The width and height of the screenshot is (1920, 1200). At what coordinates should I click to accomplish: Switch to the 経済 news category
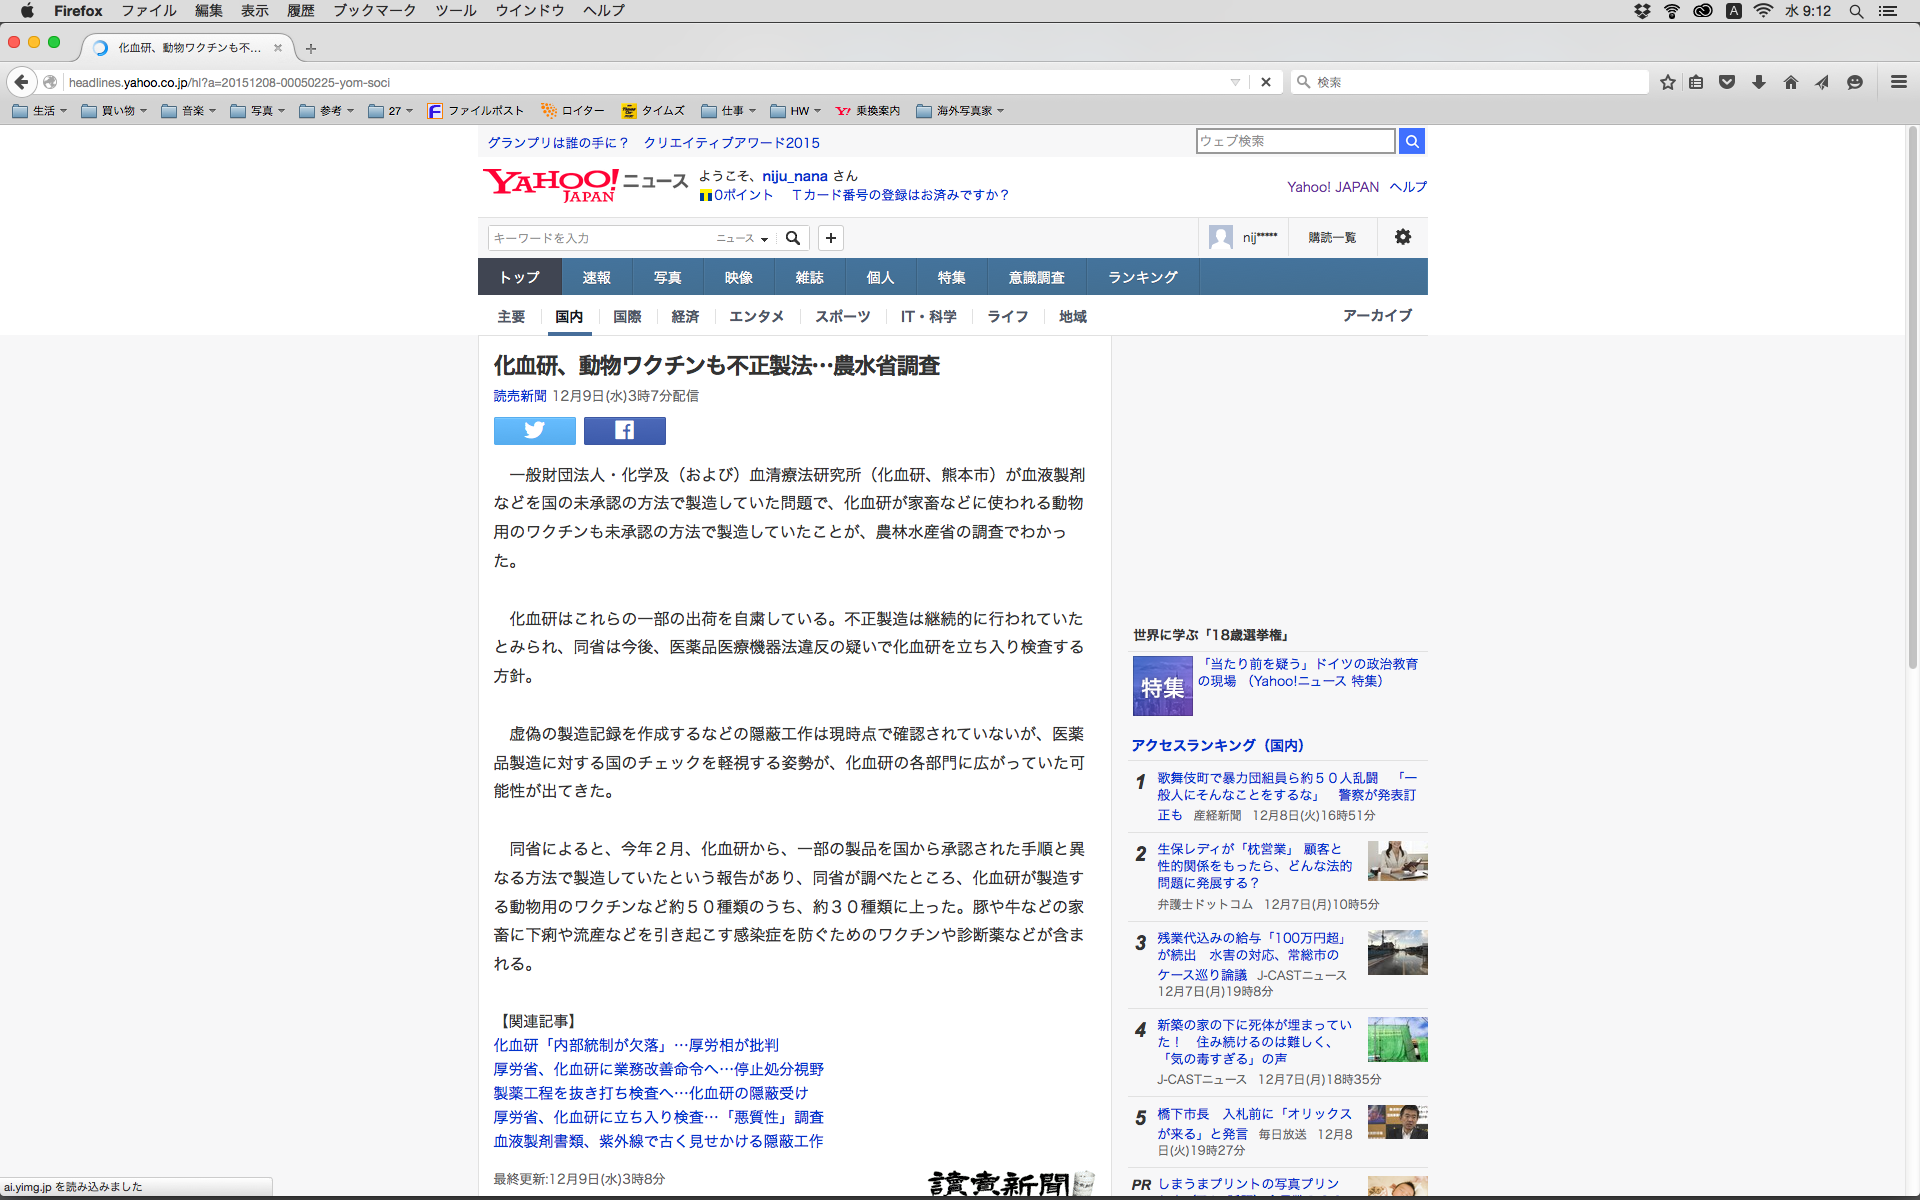click(x=685, y=316)
